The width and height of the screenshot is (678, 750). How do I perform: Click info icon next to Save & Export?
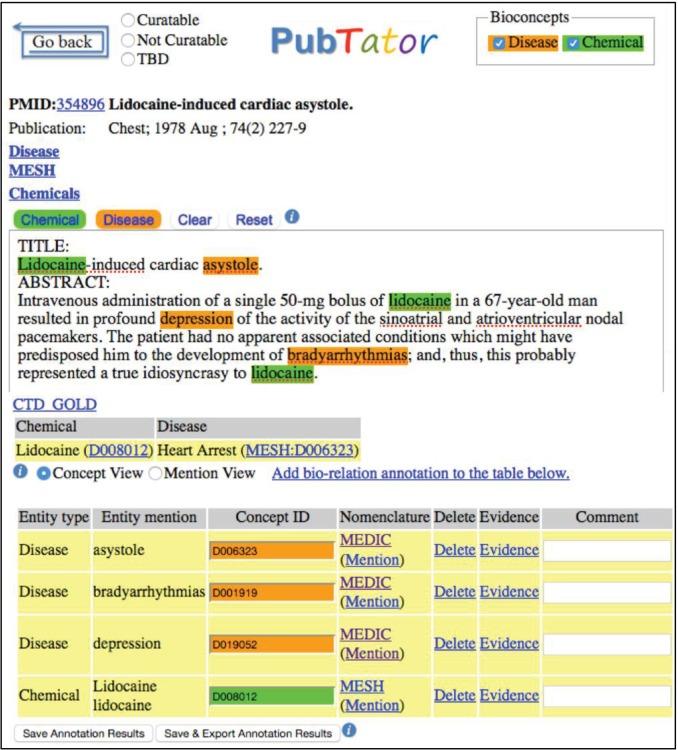pyautogui.click(x=349, y=731)
